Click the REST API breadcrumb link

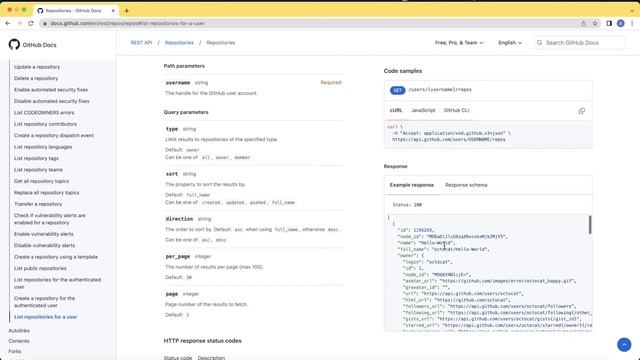pos(141,42)
